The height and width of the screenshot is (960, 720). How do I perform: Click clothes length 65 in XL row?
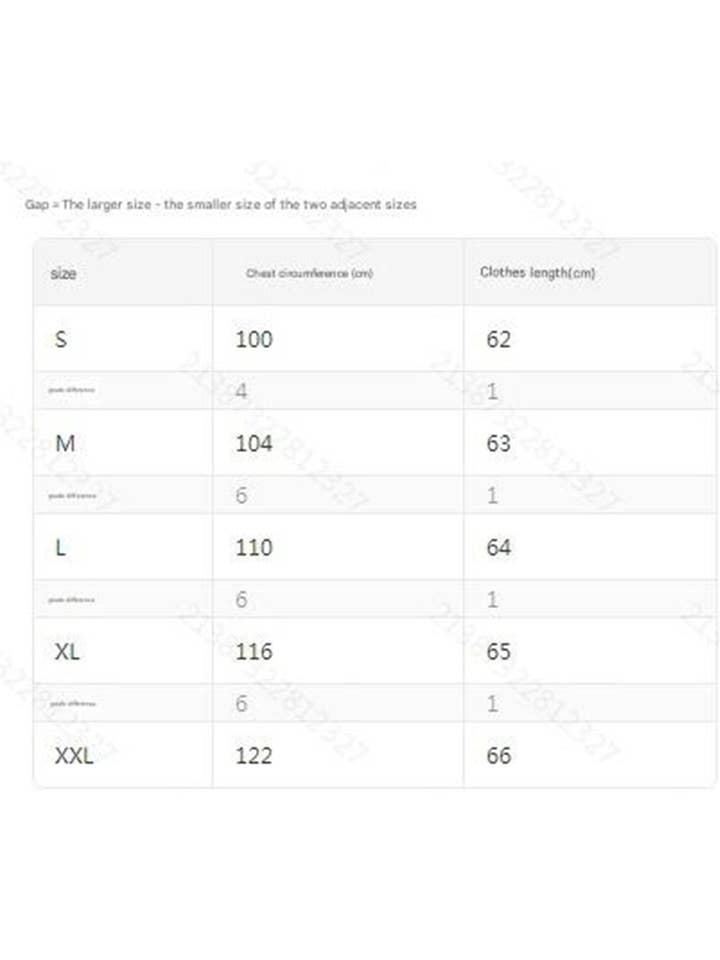498,651
